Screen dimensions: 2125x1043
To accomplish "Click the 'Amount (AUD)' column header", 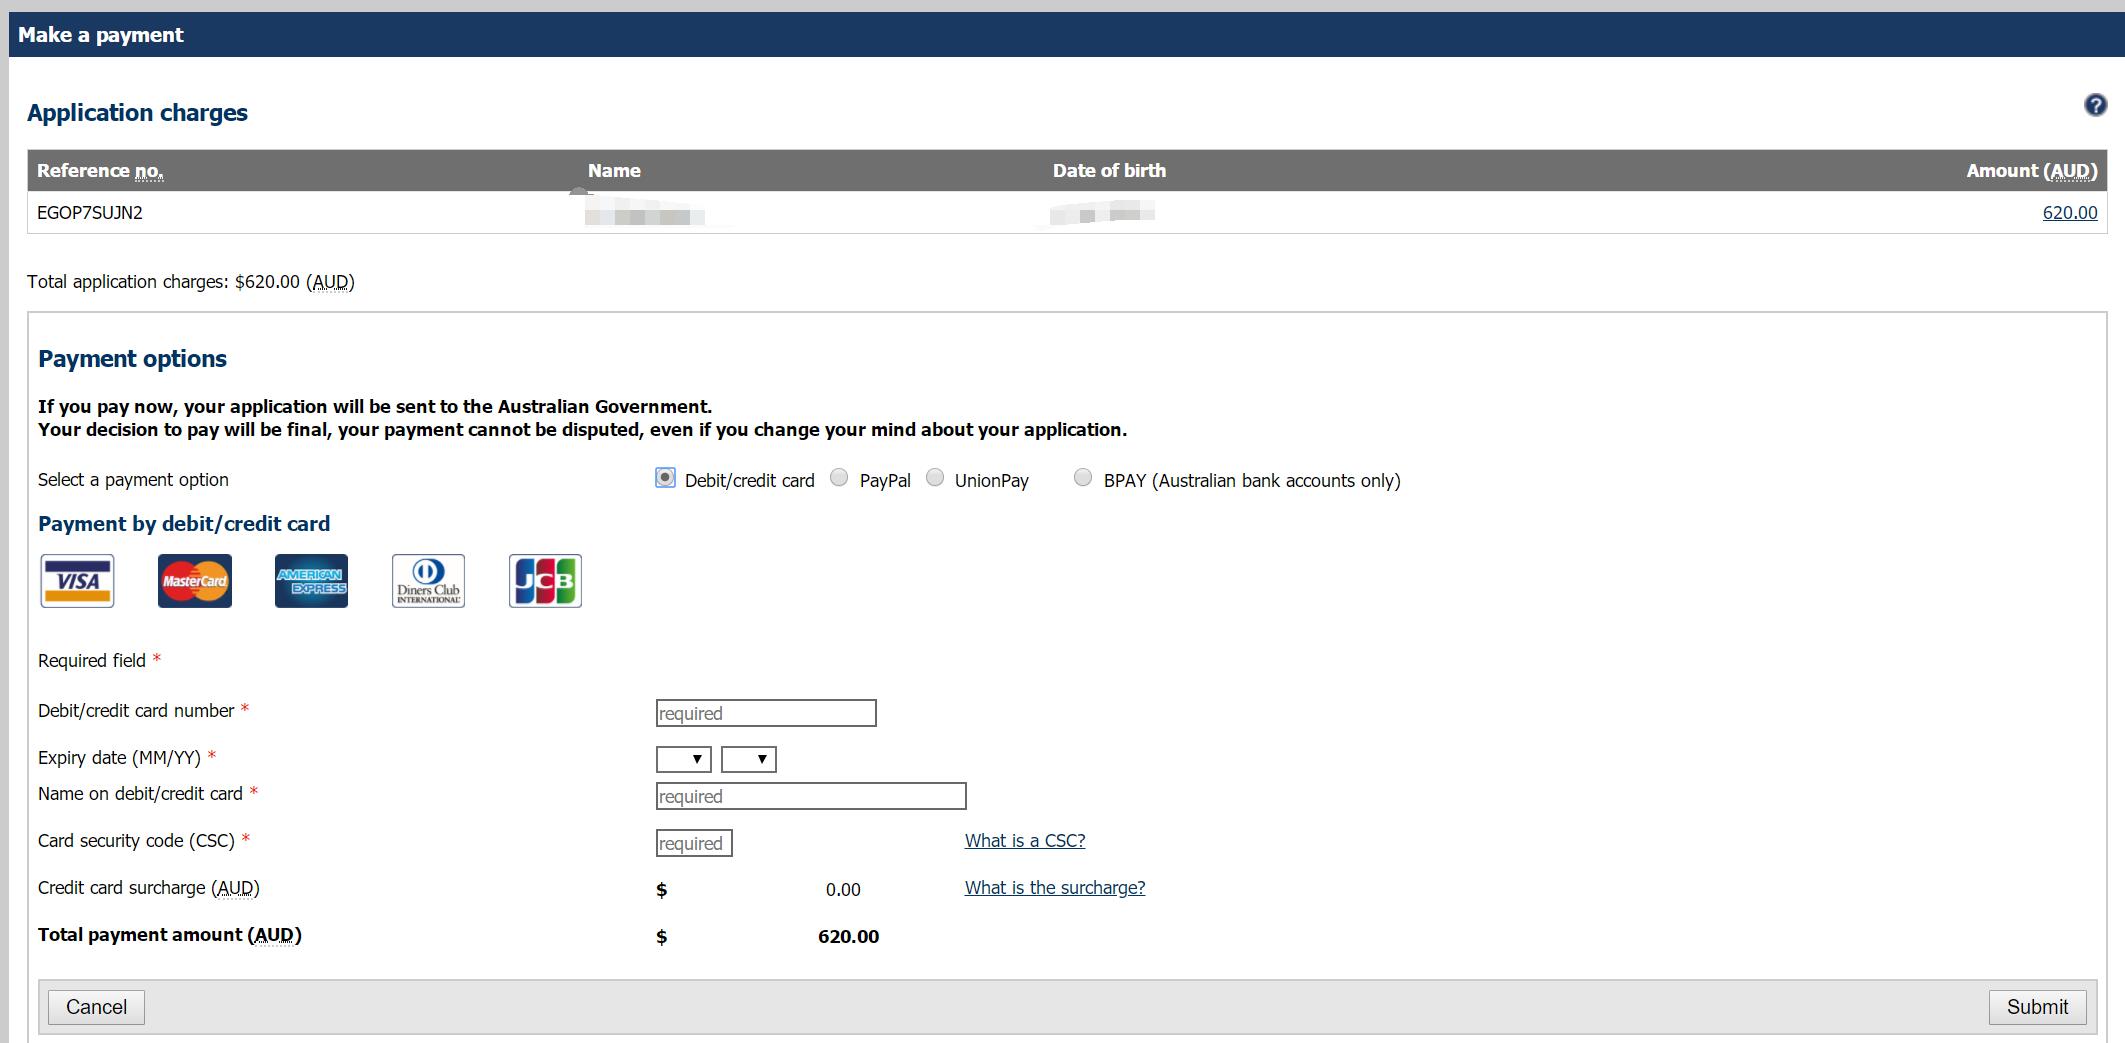I will [x=2032, y=171].
